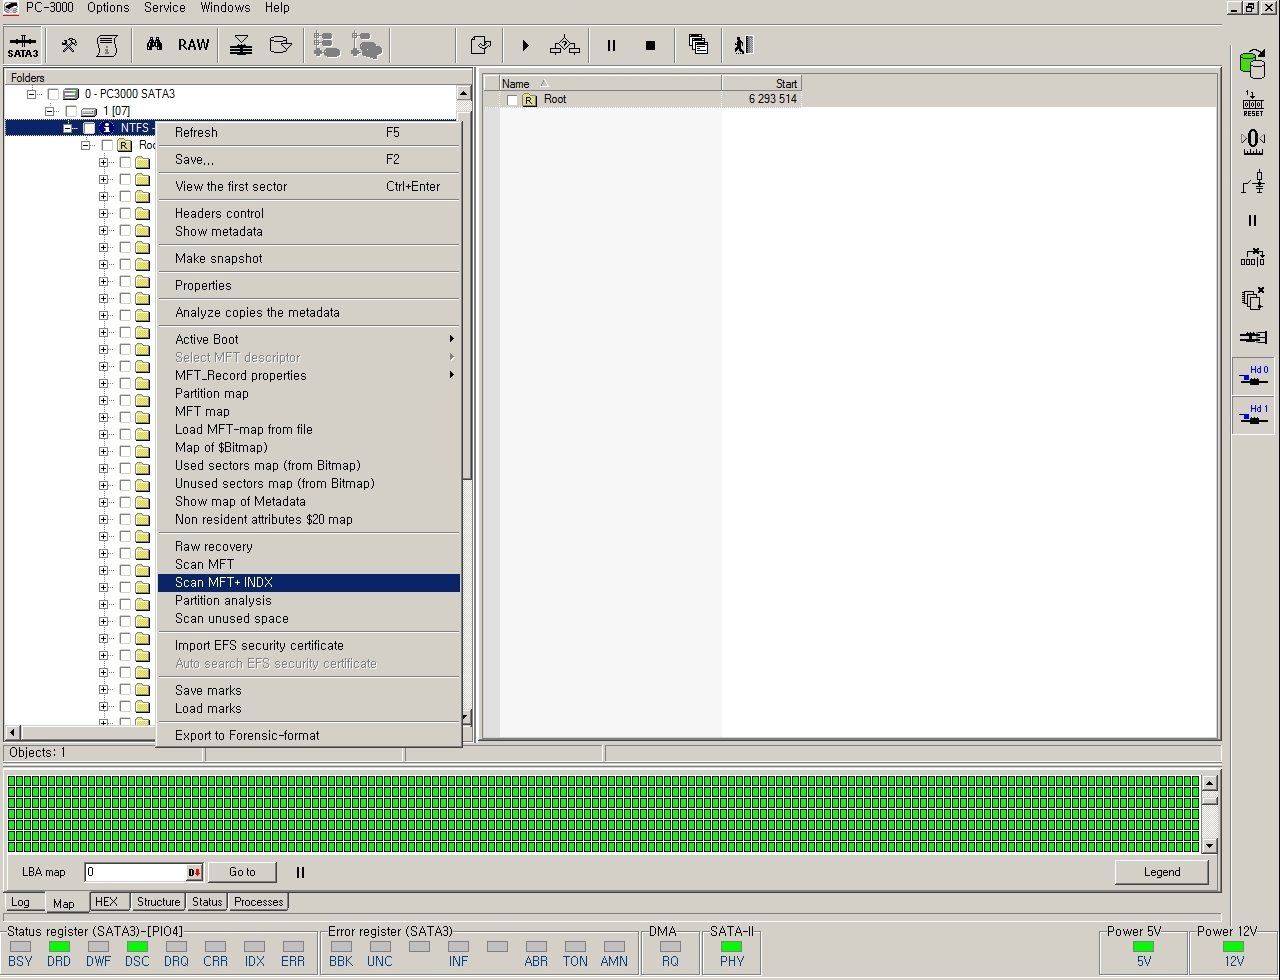
Task: Open the Active Boot submenu
Action: point(308,339)
